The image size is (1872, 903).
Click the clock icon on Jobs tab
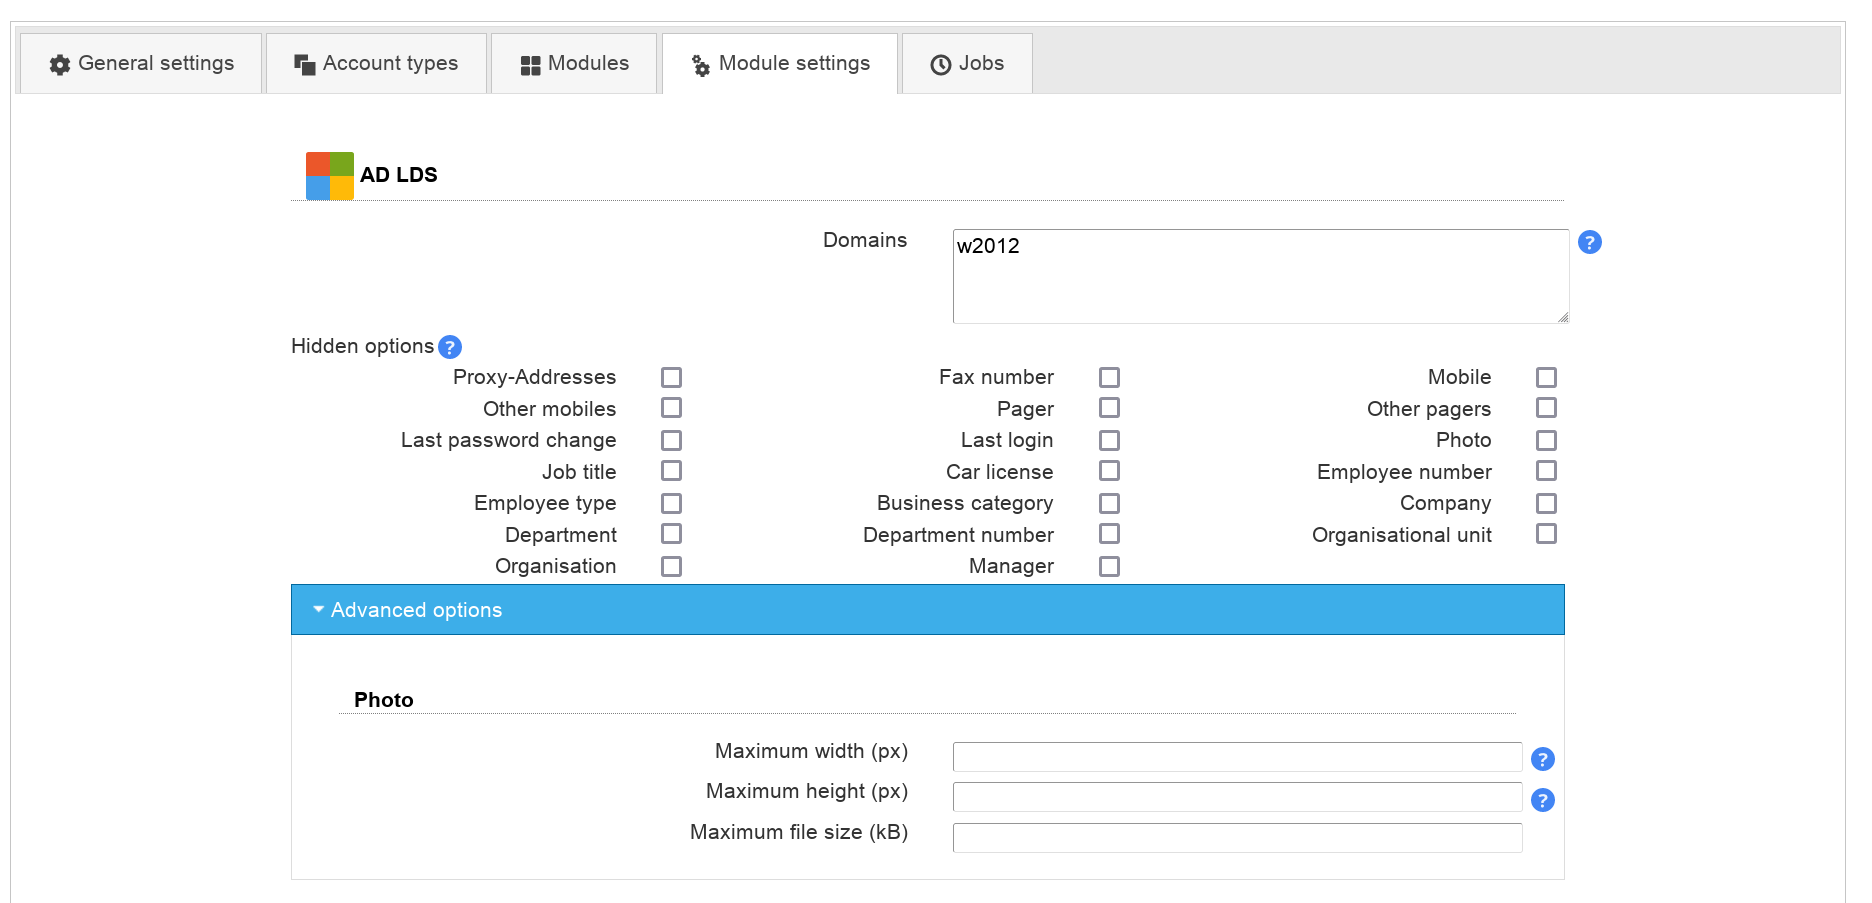click(940, 65)
